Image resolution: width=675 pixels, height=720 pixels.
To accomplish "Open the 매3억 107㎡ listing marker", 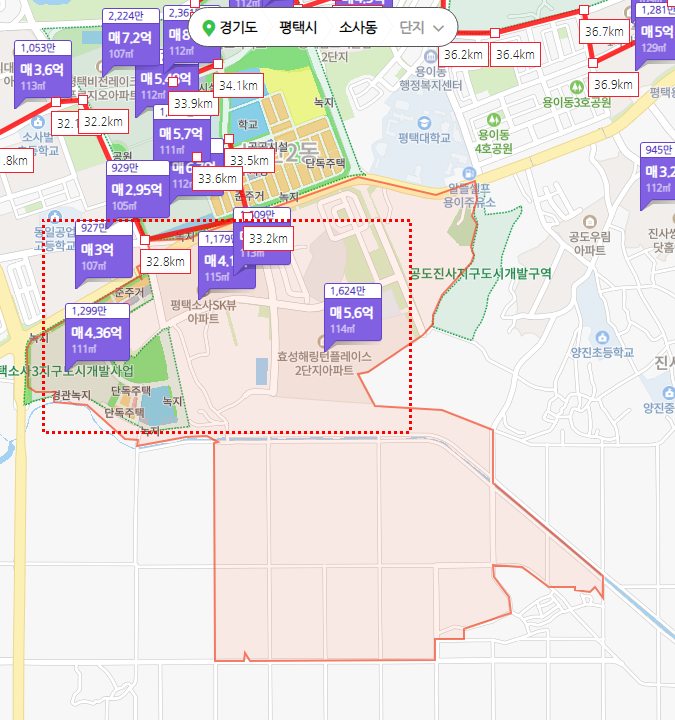I will coord(104,256).
